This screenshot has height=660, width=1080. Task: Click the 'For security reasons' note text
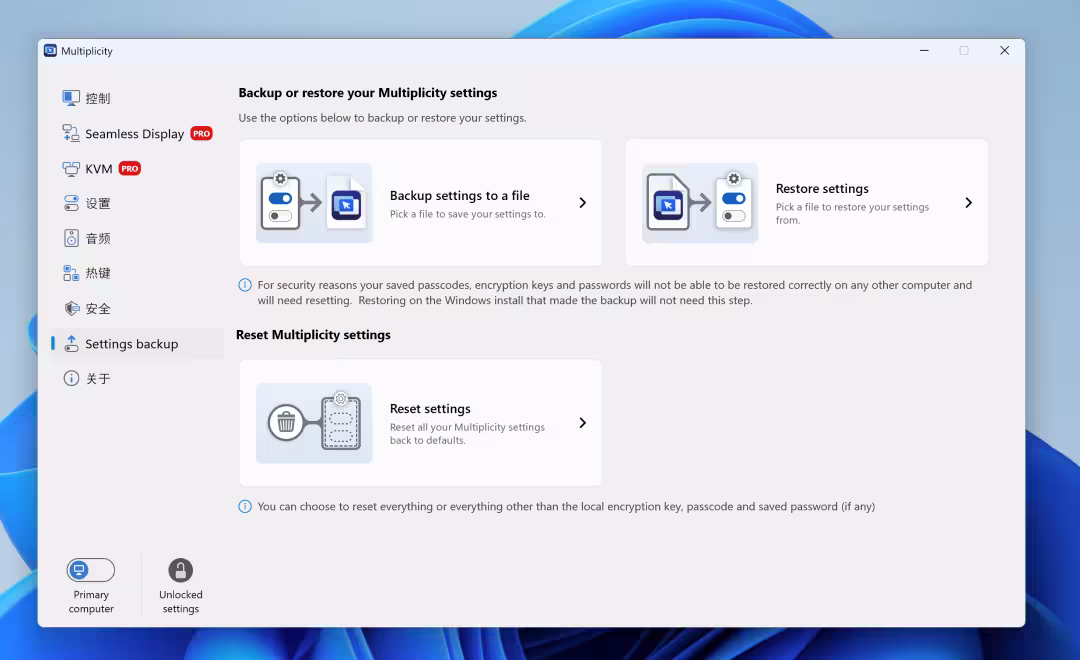[615, 293]
